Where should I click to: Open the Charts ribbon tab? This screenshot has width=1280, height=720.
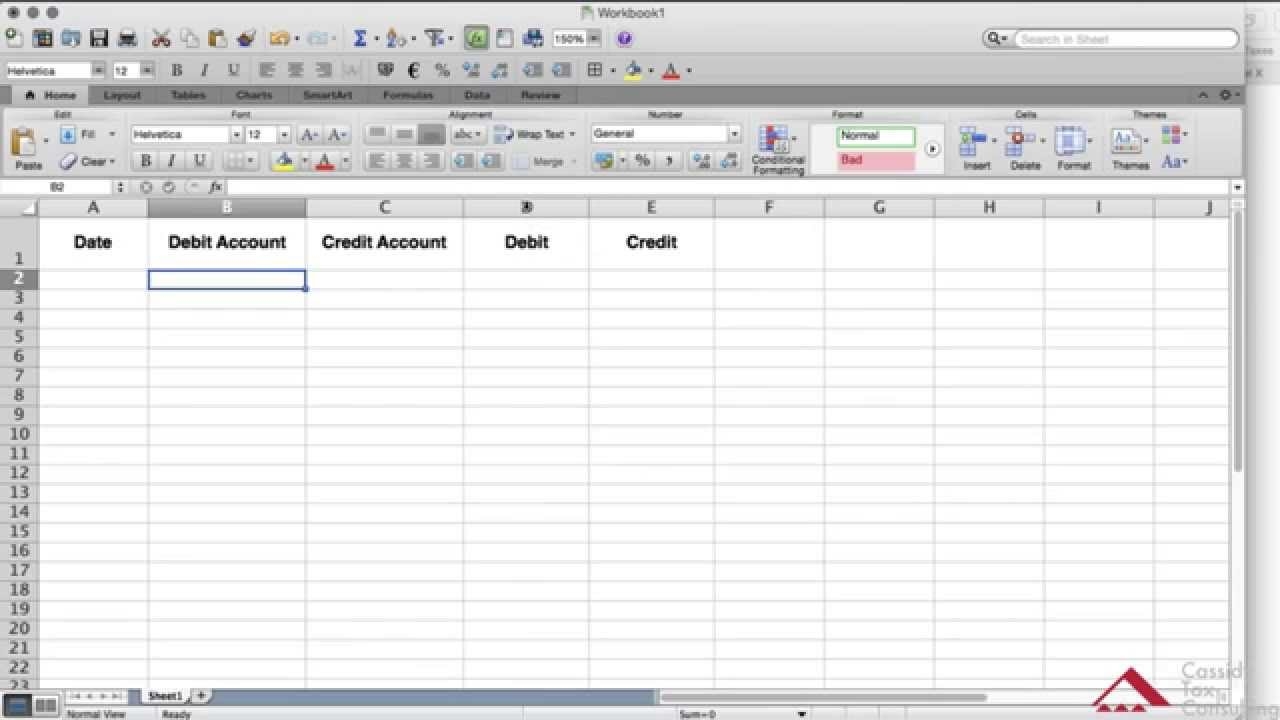click(x=254, y=95)
